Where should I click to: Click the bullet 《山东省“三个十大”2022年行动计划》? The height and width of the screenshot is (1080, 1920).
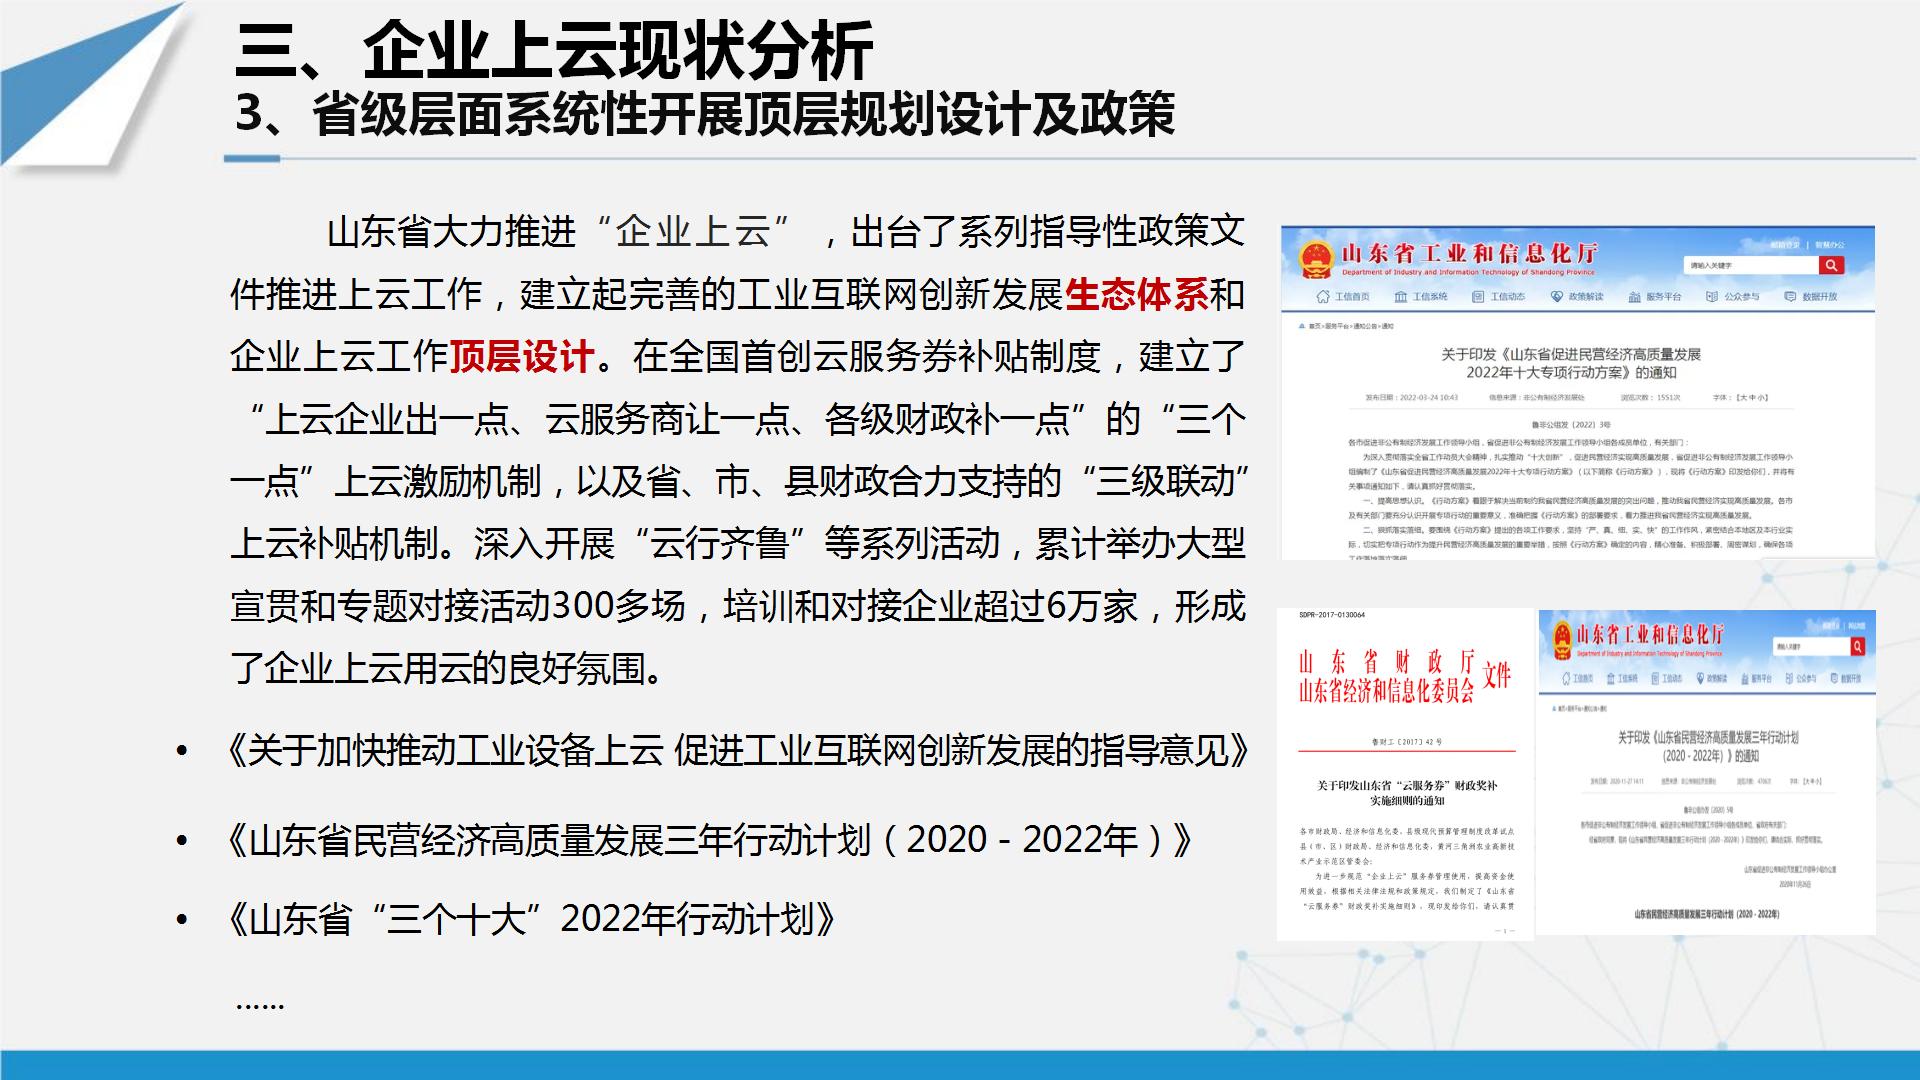click(531, 919)
